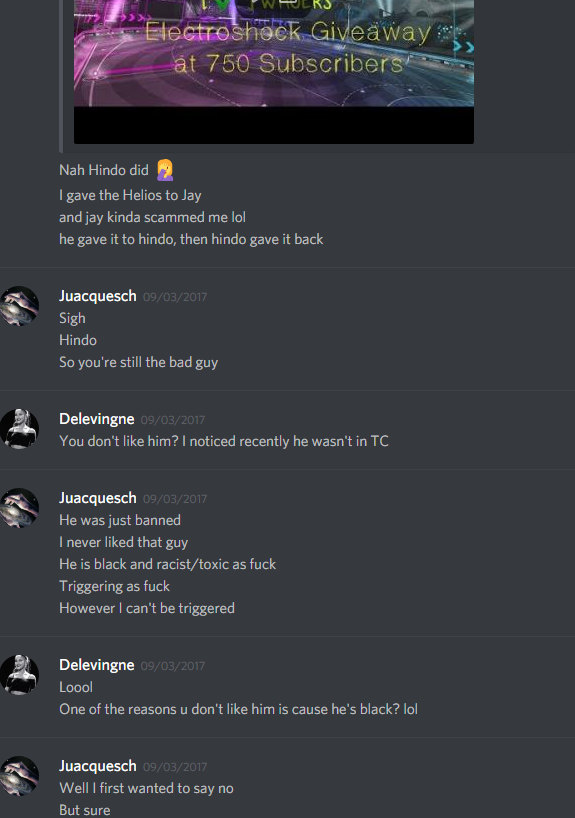Select username Delevingne above "Loool"

point(97,665)
